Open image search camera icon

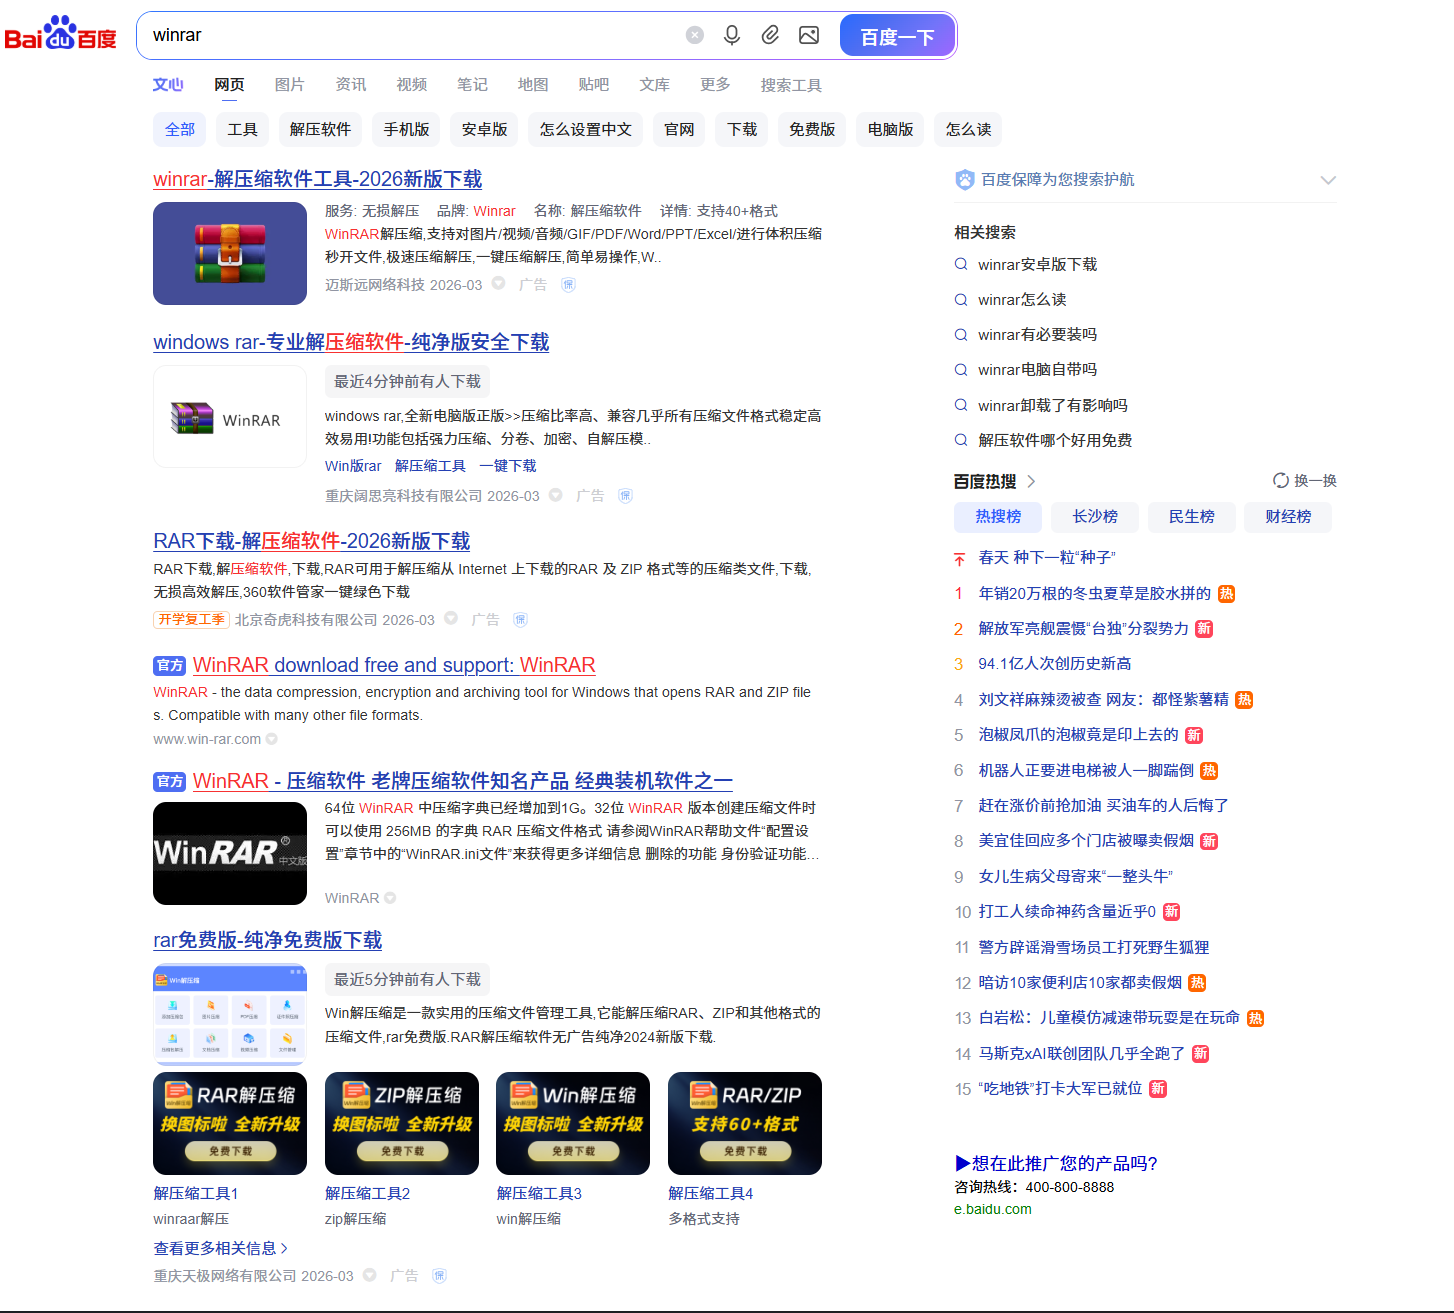pos(809,35)
